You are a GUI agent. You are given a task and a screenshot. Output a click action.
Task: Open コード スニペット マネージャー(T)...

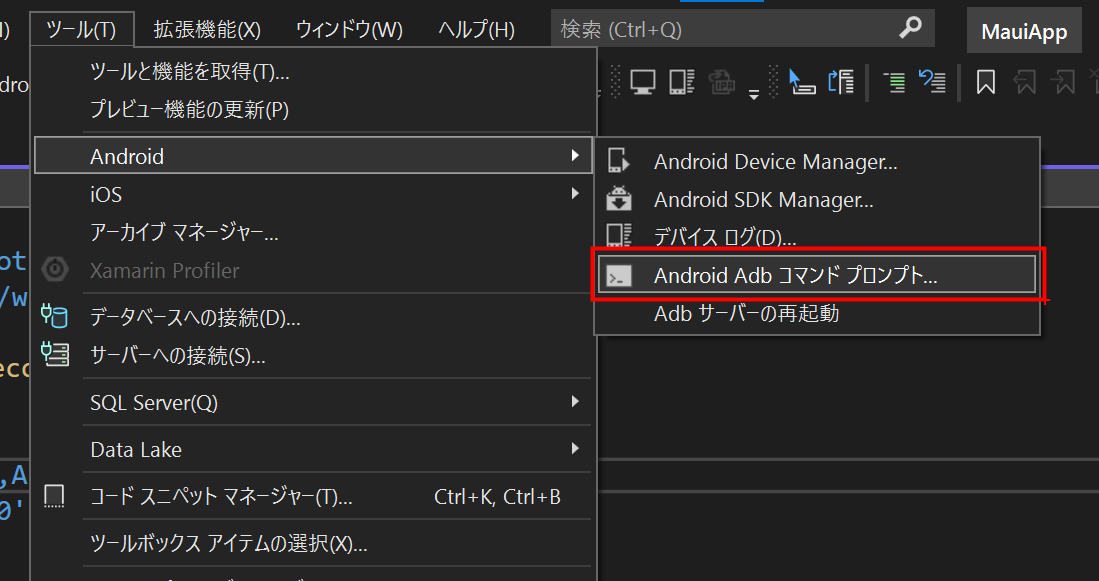pos(314,496)
